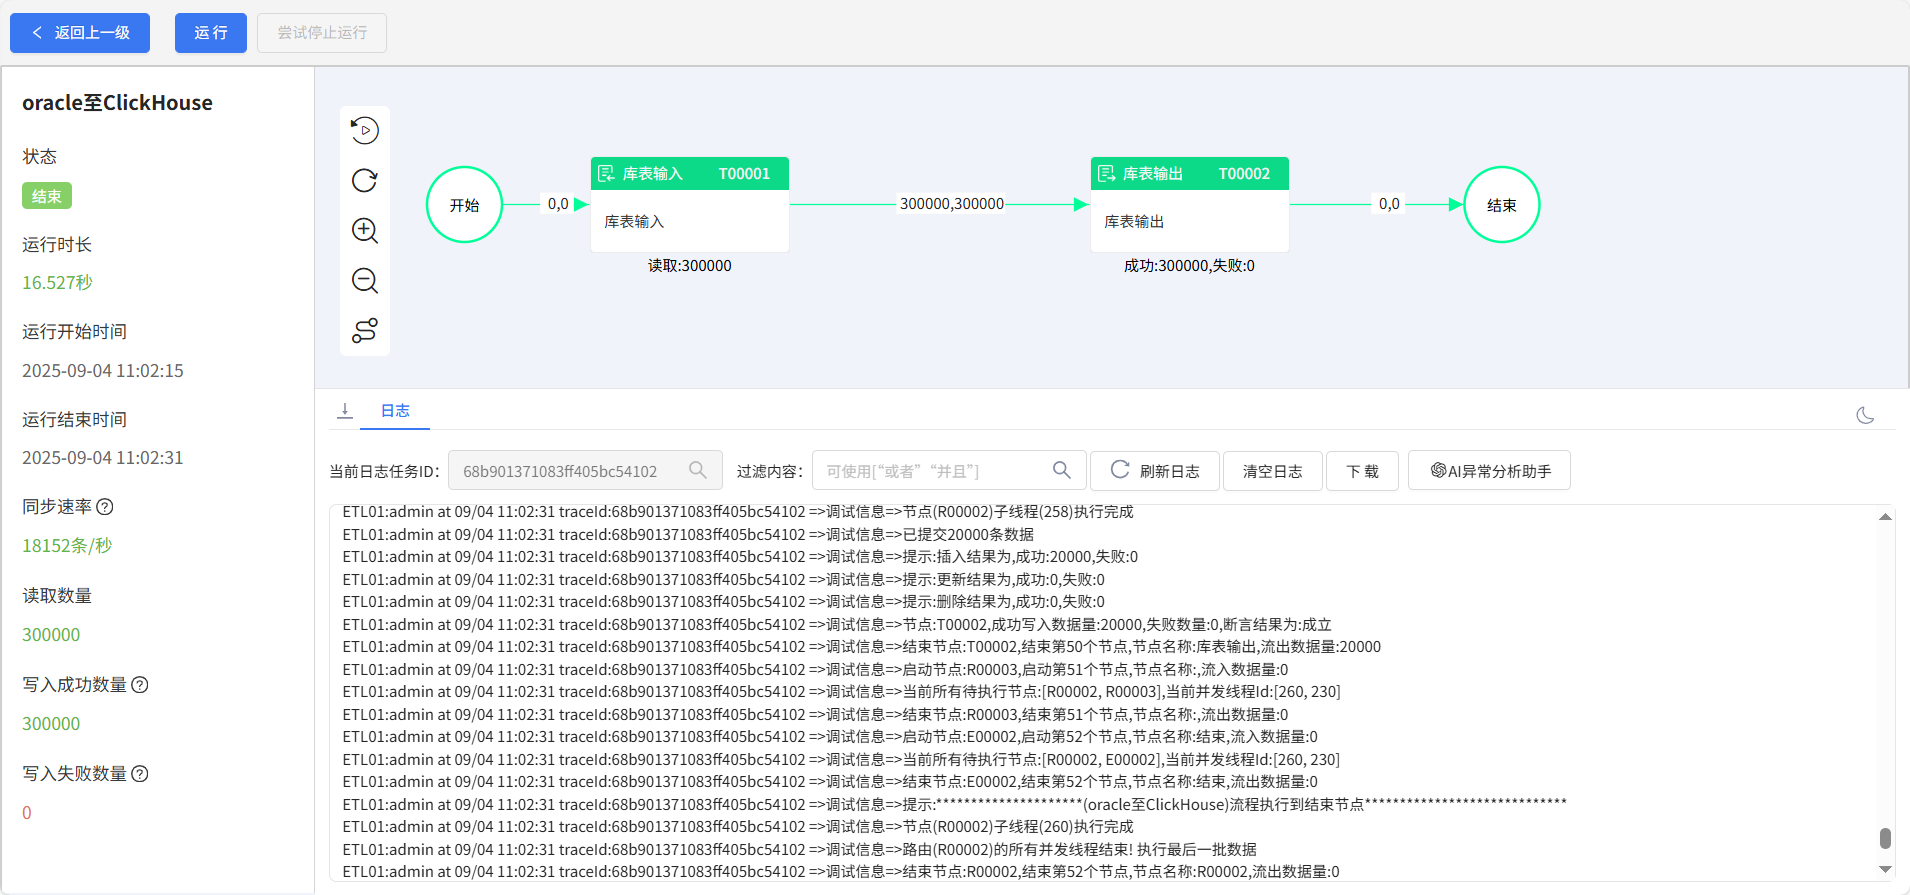Click the 库表输入 node header icon
The image size is (1910, 895).
click(606, 174)
